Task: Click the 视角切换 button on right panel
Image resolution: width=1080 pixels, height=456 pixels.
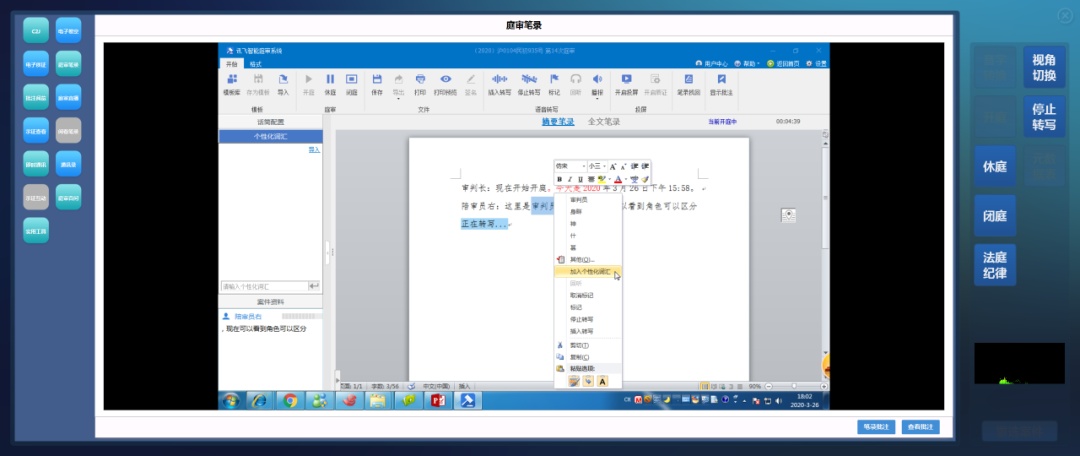Action: [1043, 68]
